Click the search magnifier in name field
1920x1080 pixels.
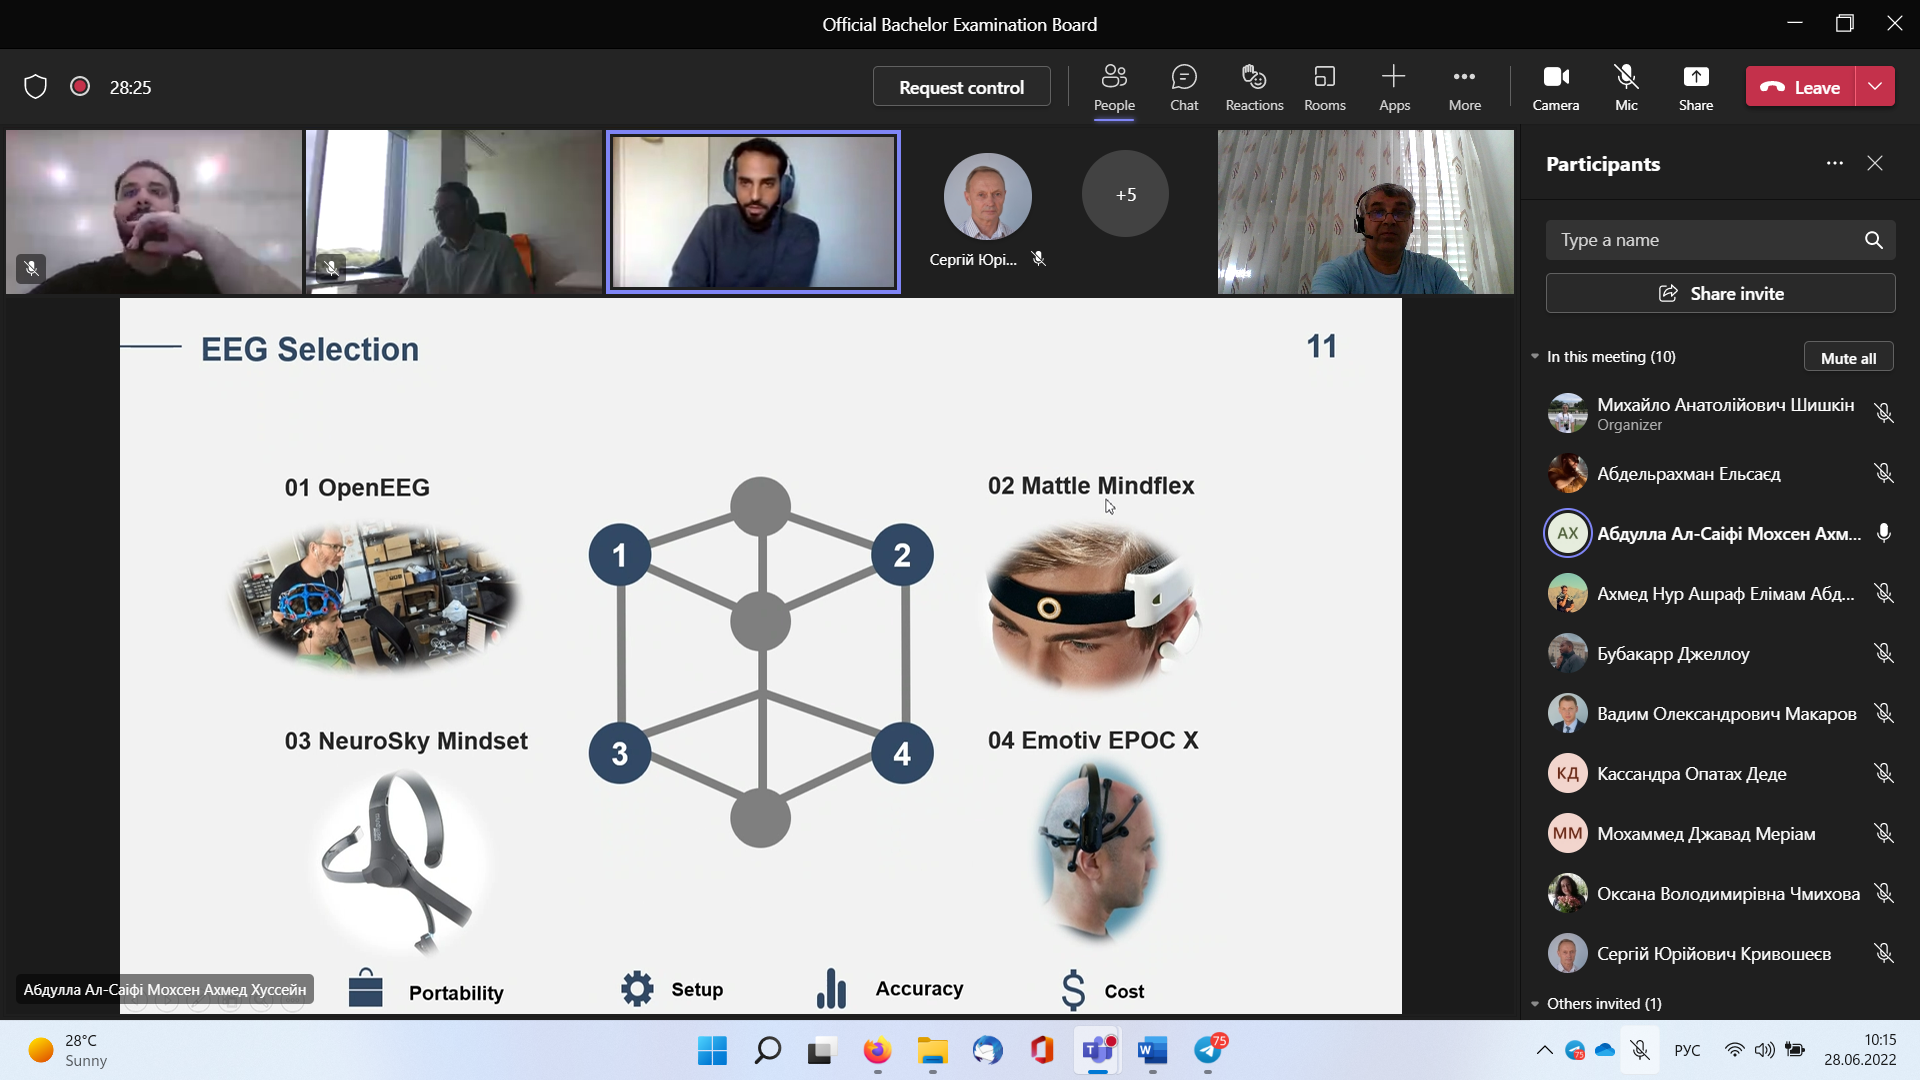coord(1873,240)
